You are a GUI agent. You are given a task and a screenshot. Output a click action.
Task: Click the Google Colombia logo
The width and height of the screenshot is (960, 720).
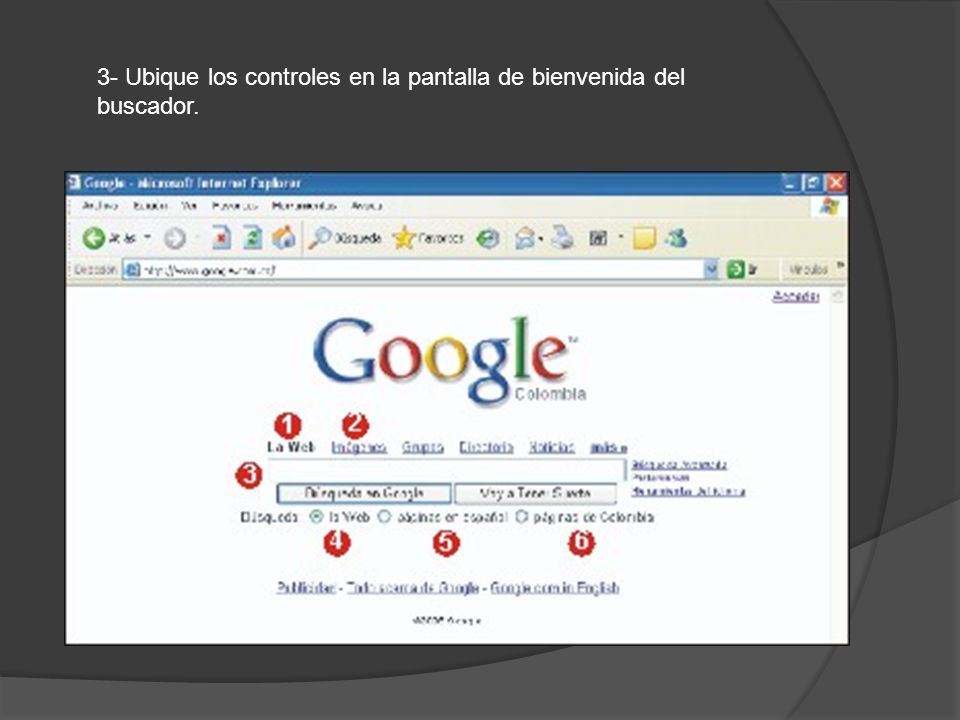coord(449,361)
